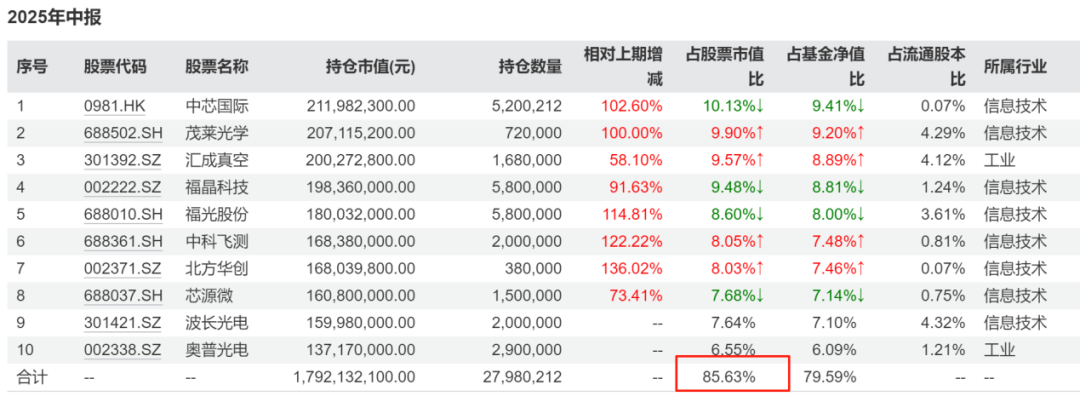Select stock name 中科飞测
Viewport: 1080px width, 402px height.
(216, 242)
